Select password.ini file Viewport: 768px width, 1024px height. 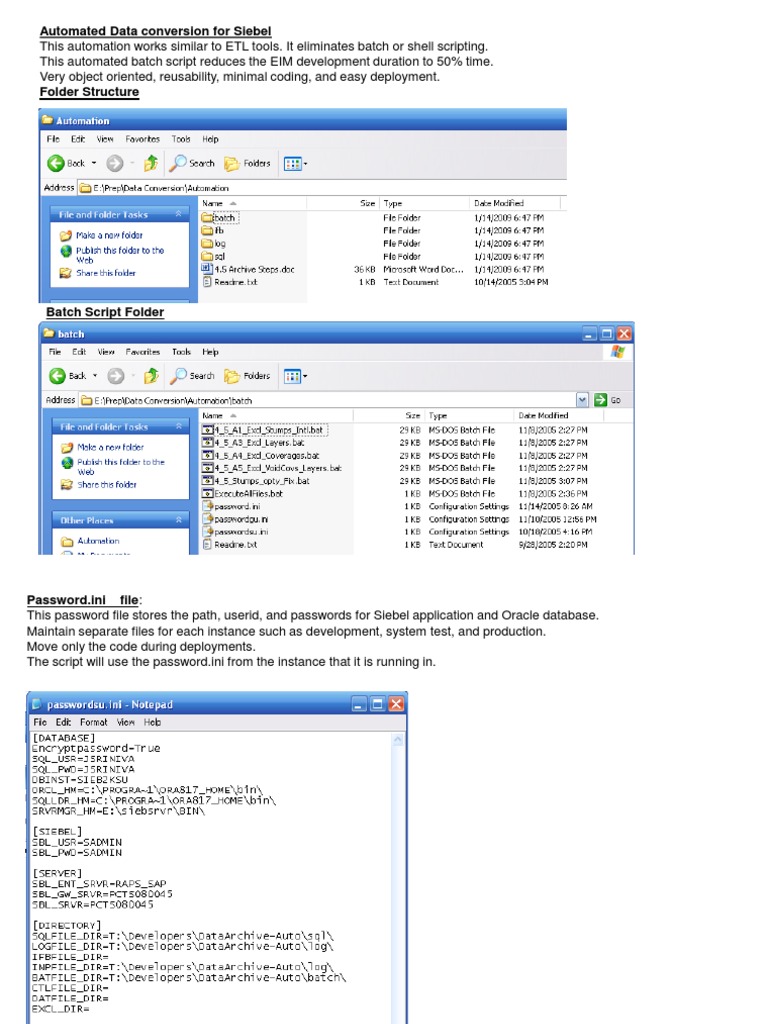(x=231, y=506)
